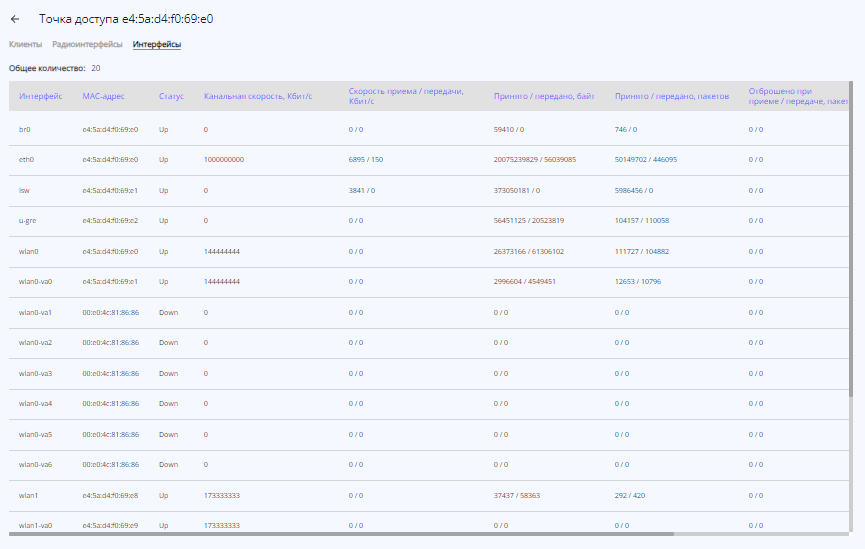Click the Канальная скорость, Кбит/с header
The height and width of the screenshot is (549, 865).
point(258,96)
